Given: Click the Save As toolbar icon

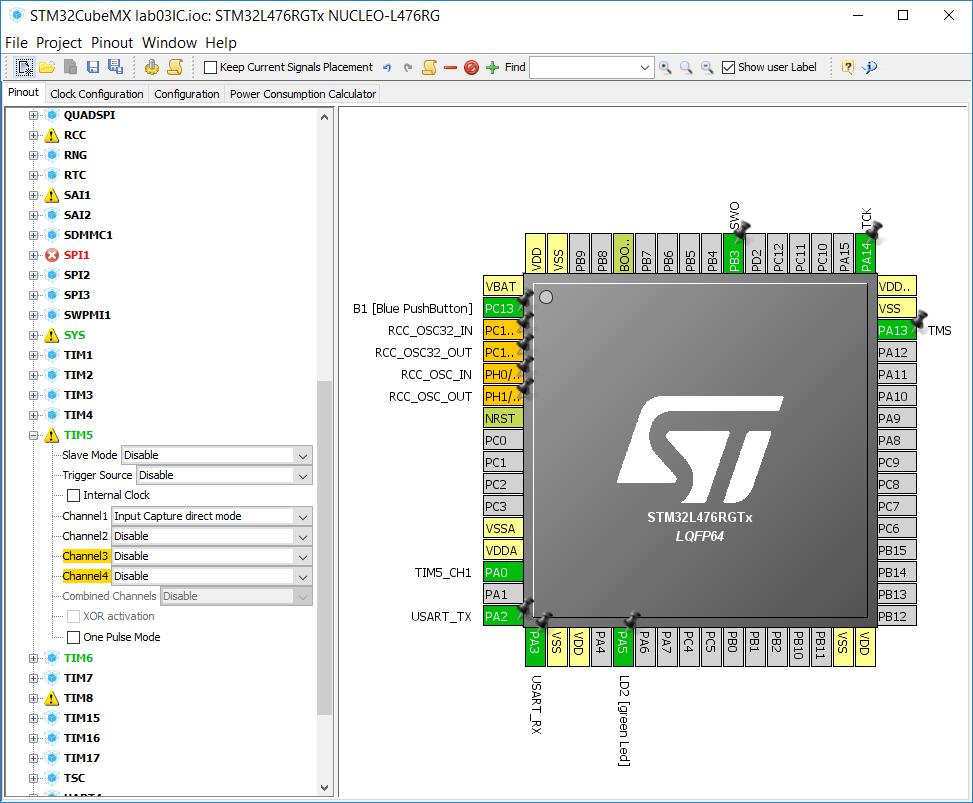Looking at the screenshot, I should click(115, 67).
